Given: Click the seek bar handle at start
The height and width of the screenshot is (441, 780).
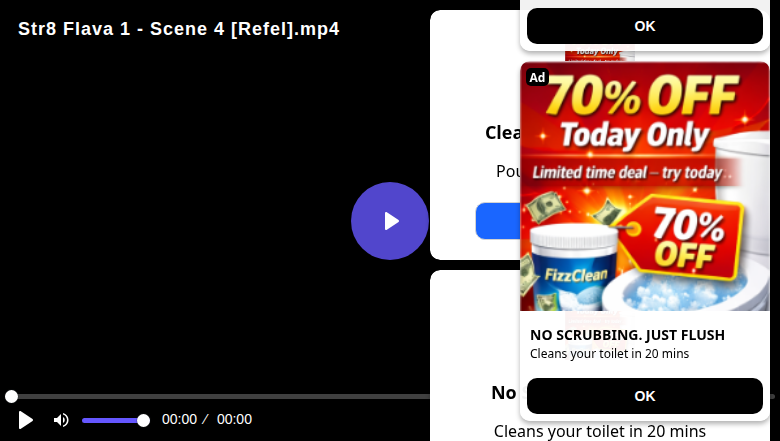Looking at the screenshot, I should [x=11, y=396].
